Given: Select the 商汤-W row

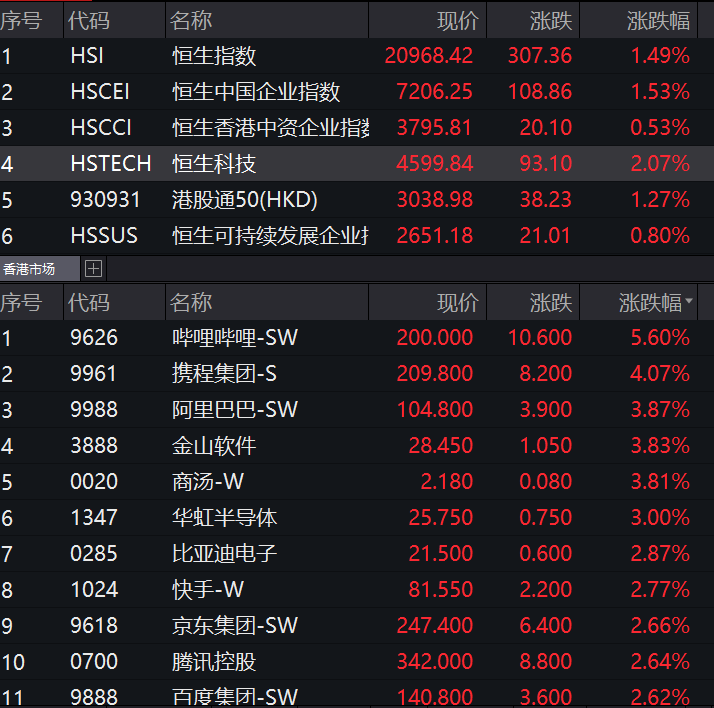Looking at the screenshot, I should pos(208,482).
